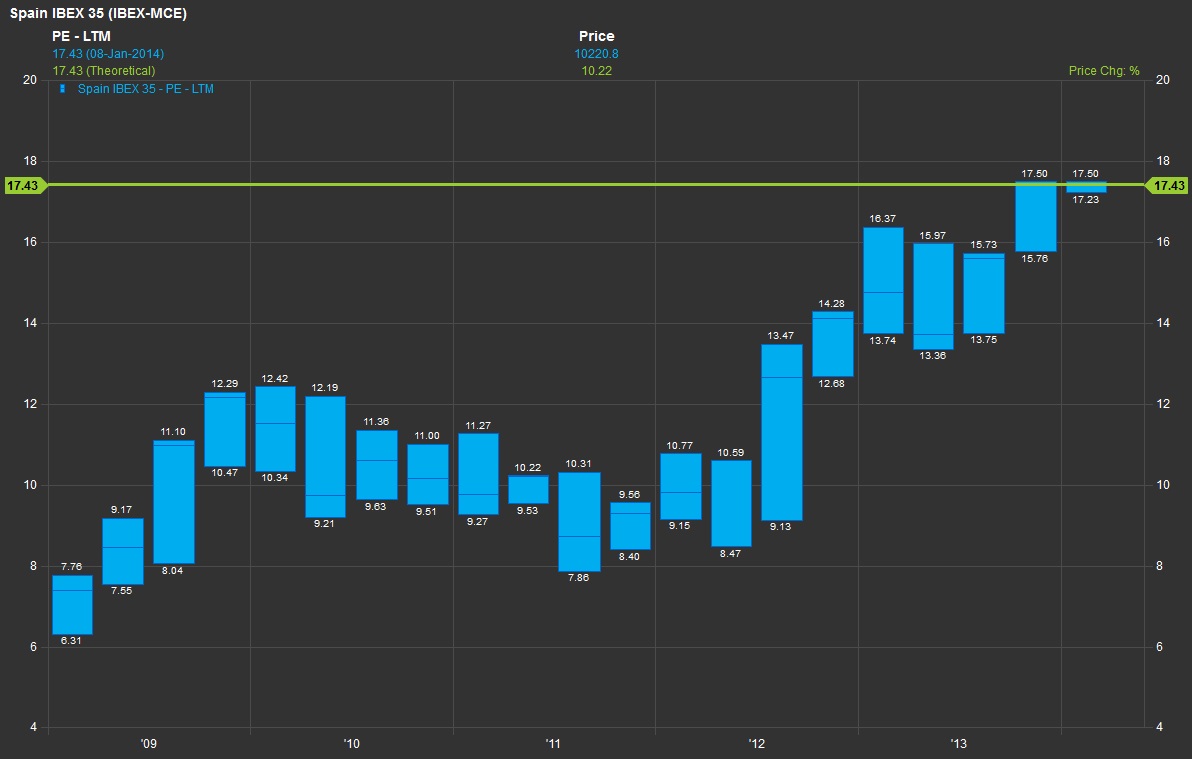Click the bar with high 11.27

(478, 474)
